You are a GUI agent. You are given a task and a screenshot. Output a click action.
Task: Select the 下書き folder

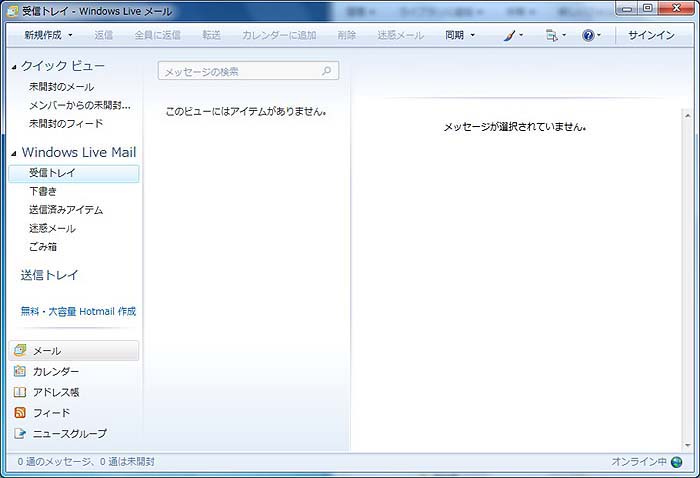pyautogui.click(x=43, y=191)
